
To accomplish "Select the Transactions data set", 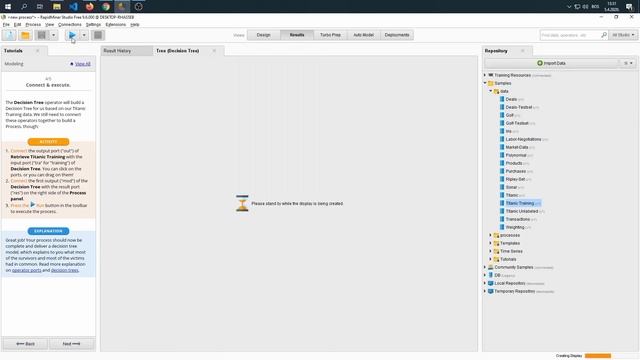I will pos(518,219).
